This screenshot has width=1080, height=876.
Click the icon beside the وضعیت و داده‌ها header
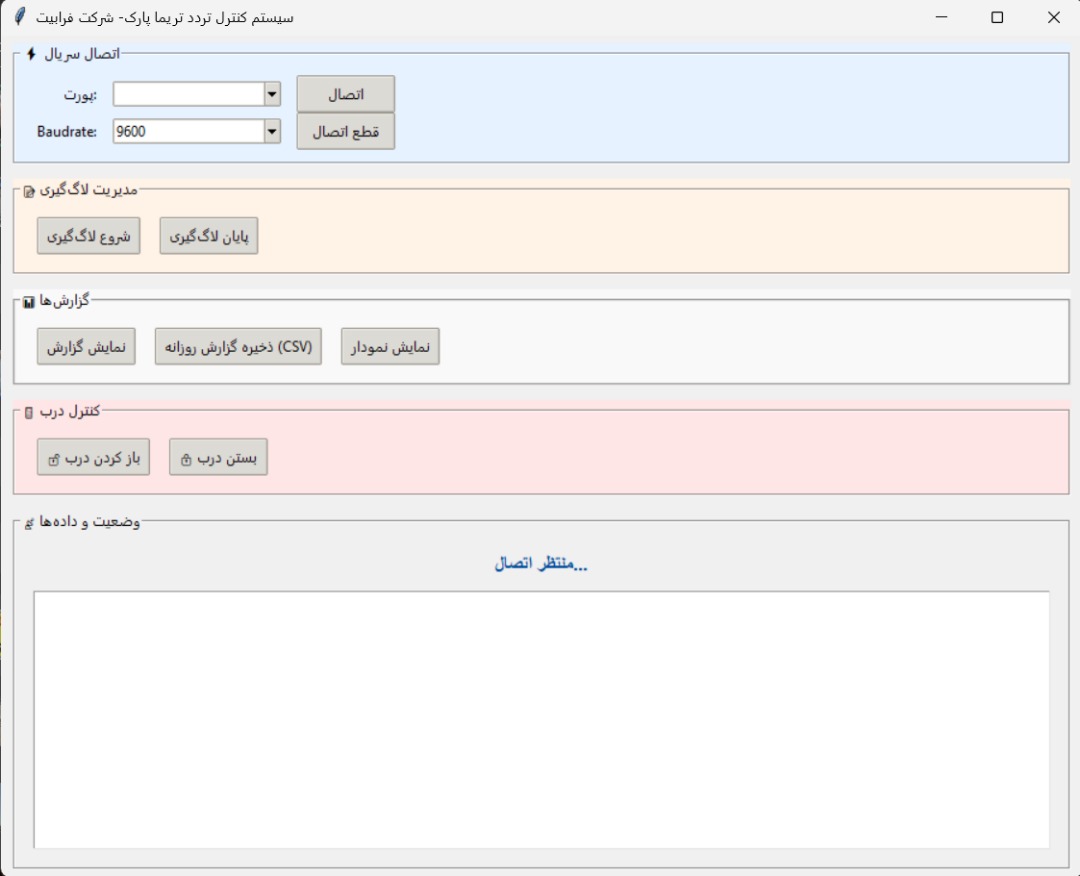[x=29, y=523]
